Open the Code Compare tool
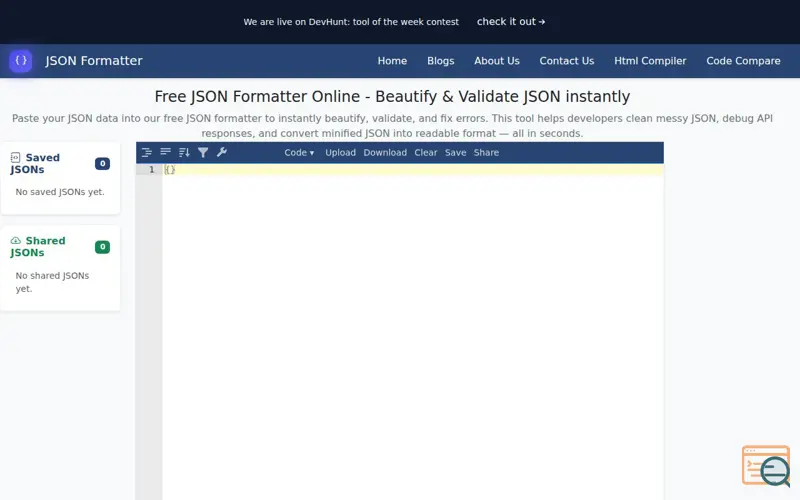The height and width of the screenshot is (500, 800). point(743,61)
